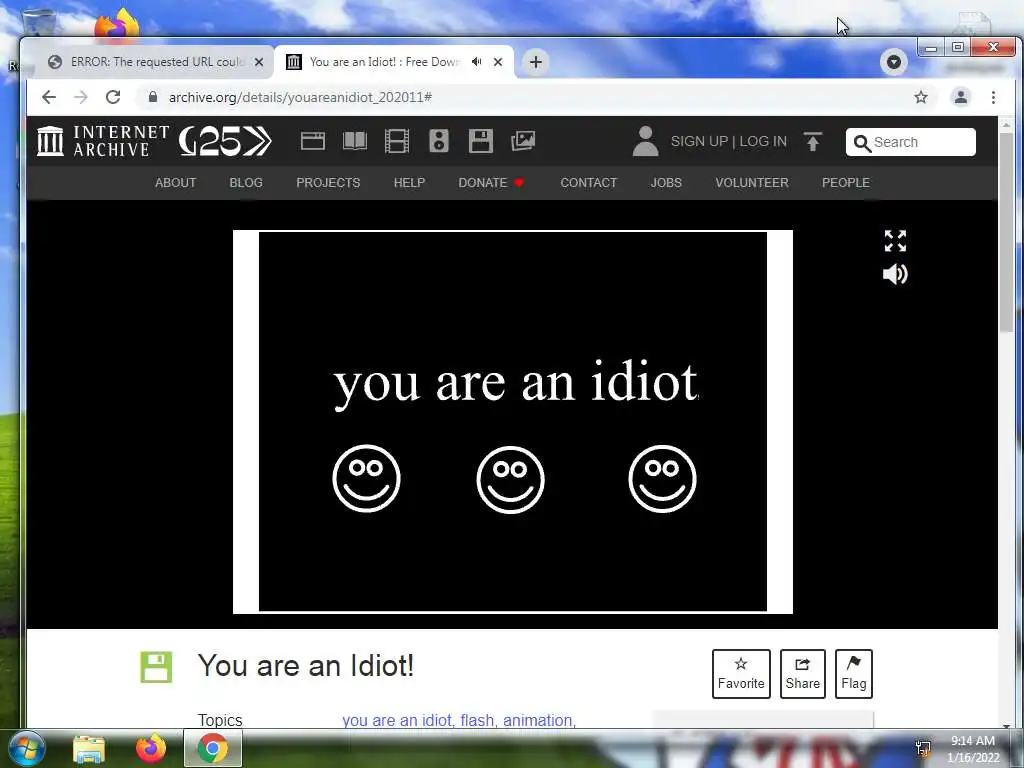
Task: Open File Explorer from the taskbar
Action: pos(89,749)
